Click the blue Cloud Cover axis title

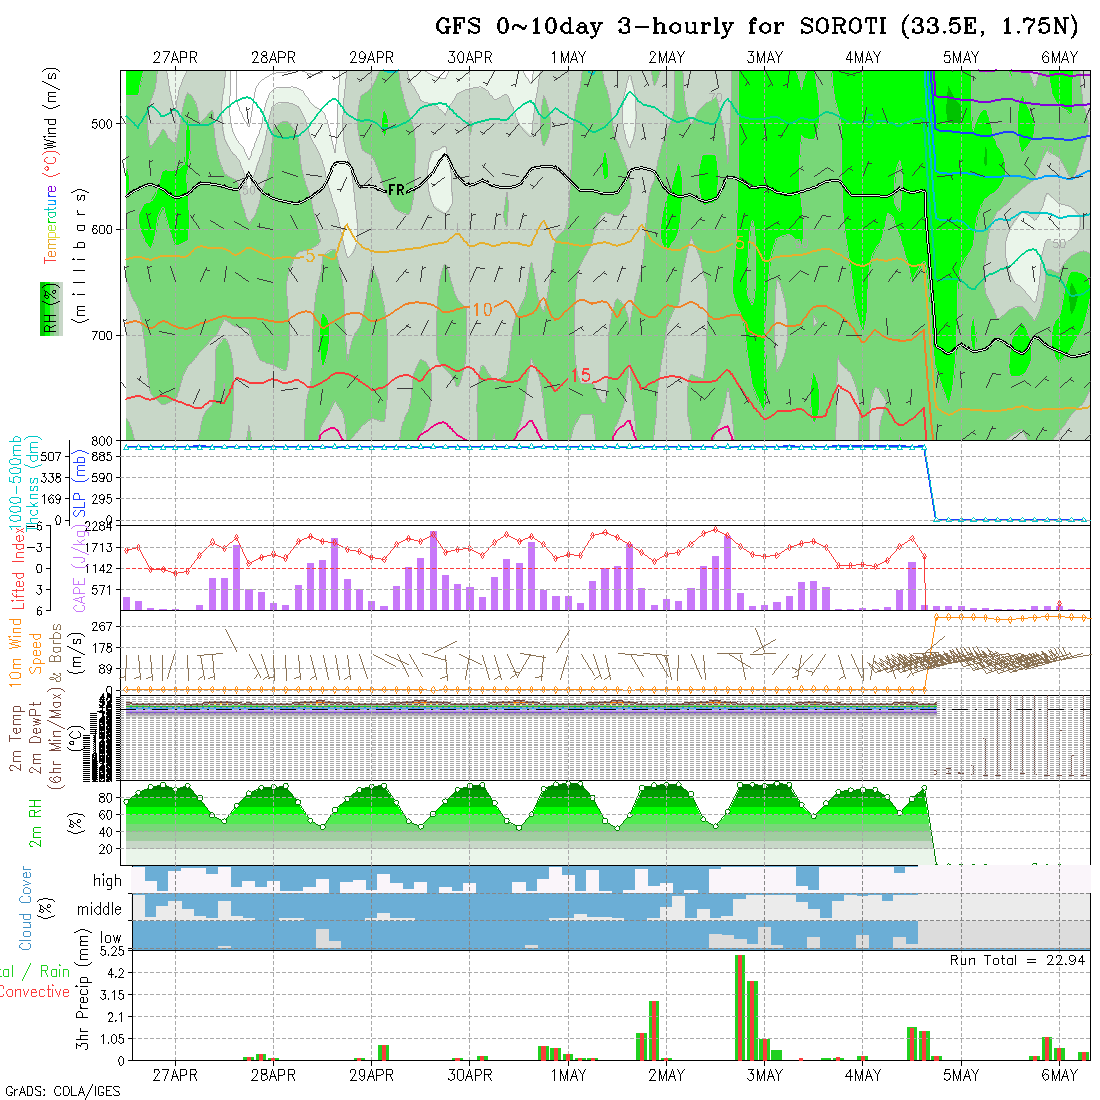point(26,908)
